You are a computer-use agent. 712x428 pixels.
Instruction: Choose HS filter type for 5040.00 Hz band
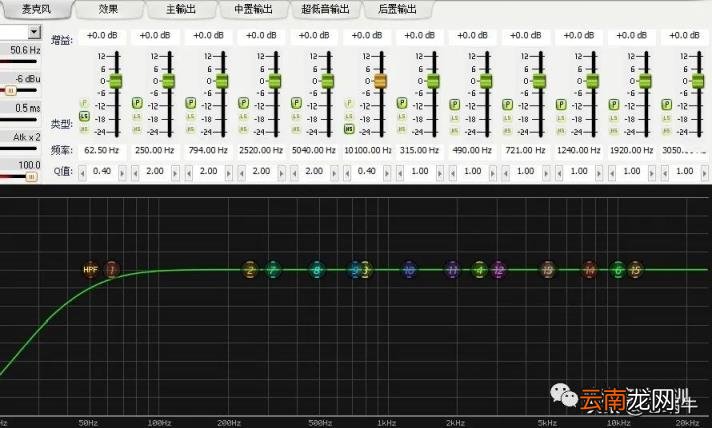tap(296, 129)
